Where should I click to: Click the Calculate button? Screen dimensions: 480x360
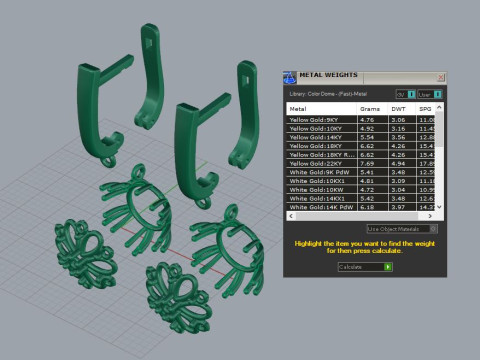pos(365,267)
